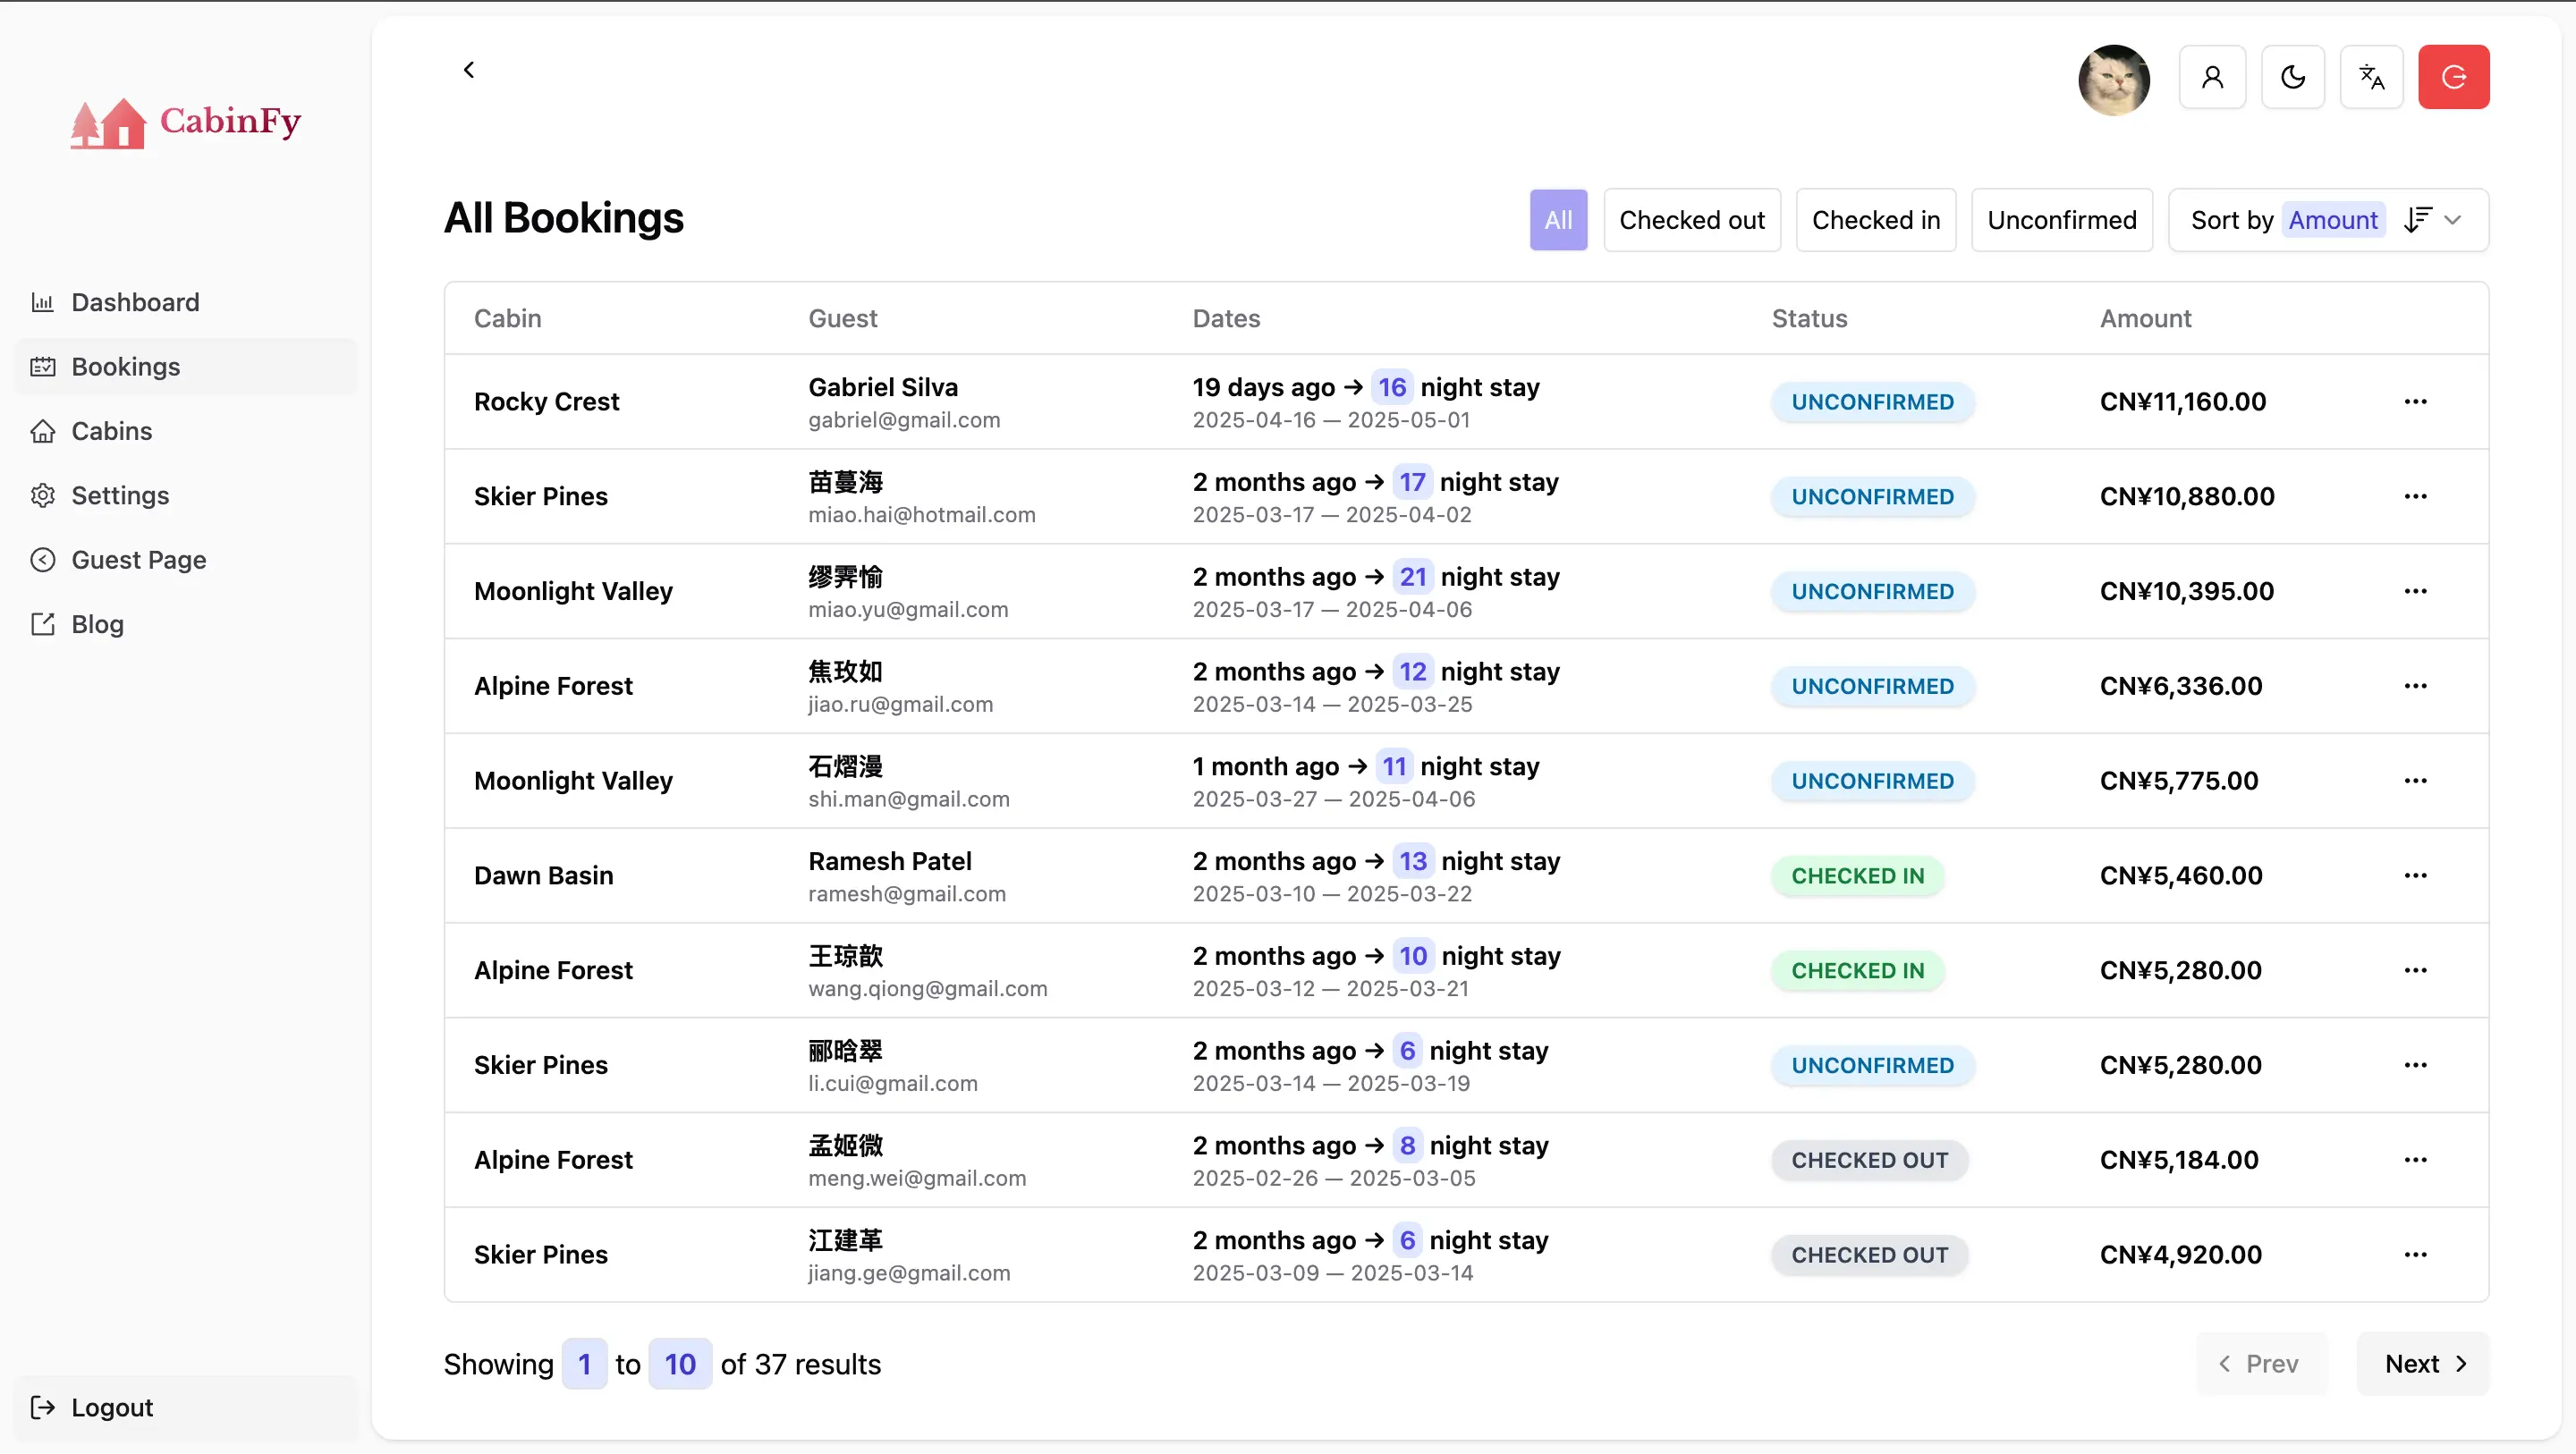Filter bookings by Checked out

click(x=1691, y=220)
